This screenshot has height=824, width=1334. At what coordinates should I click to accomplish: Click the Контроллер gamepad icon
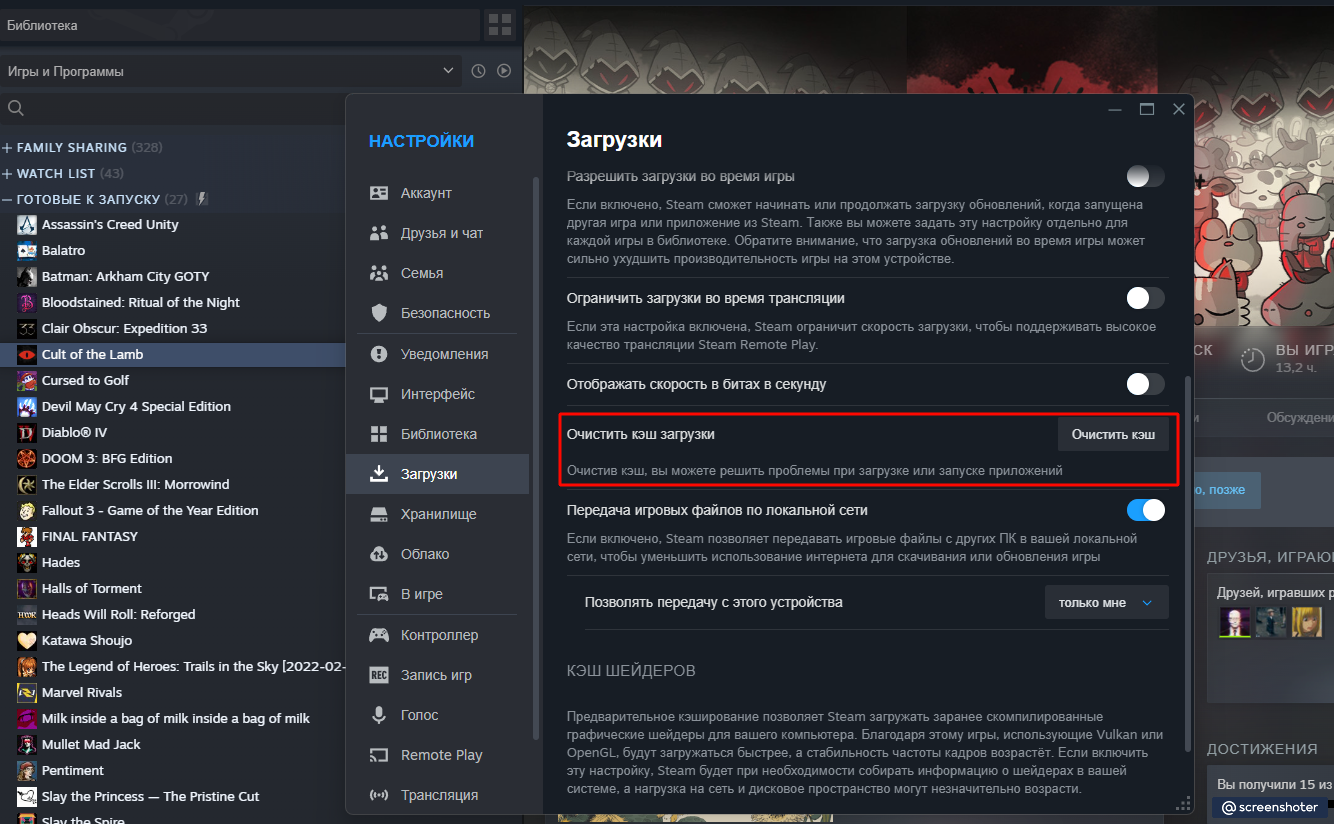click(x=379, y=635)
